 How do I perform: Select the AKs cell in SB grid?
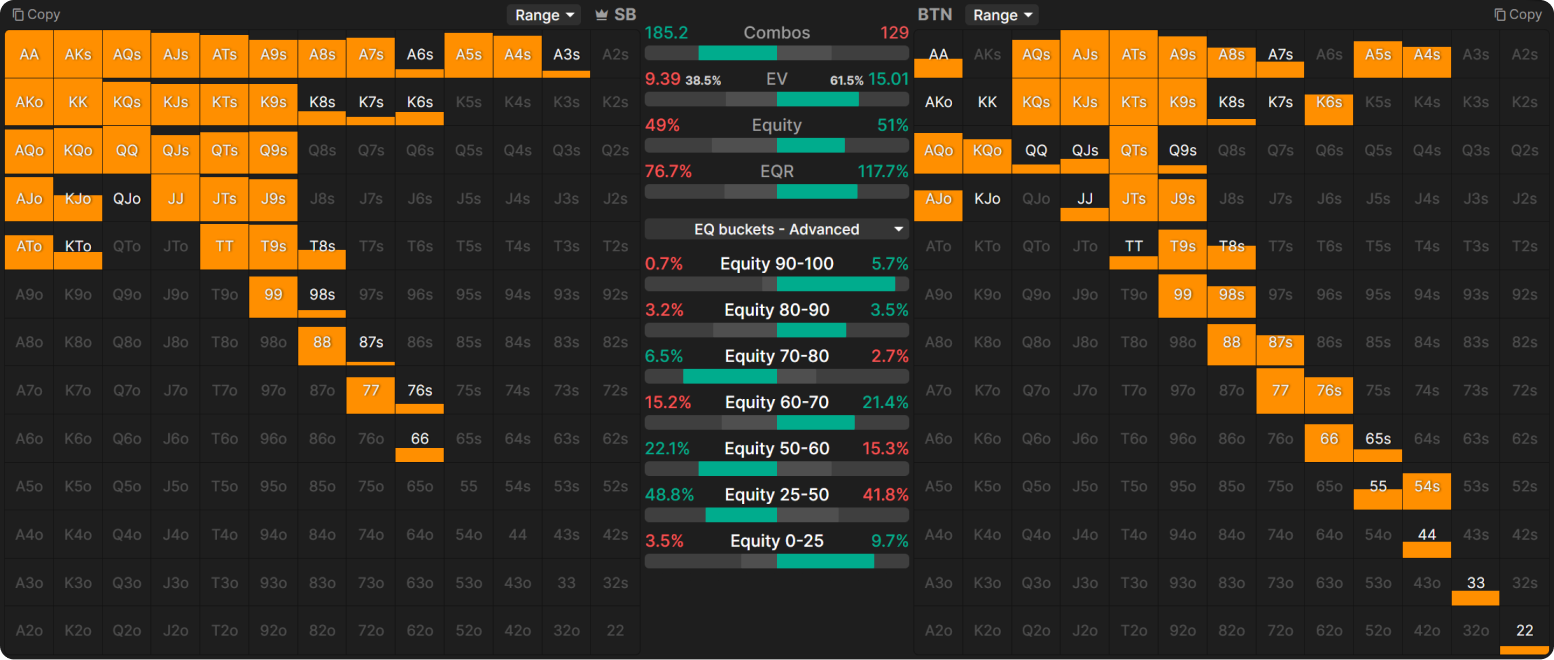click(78, 55)
